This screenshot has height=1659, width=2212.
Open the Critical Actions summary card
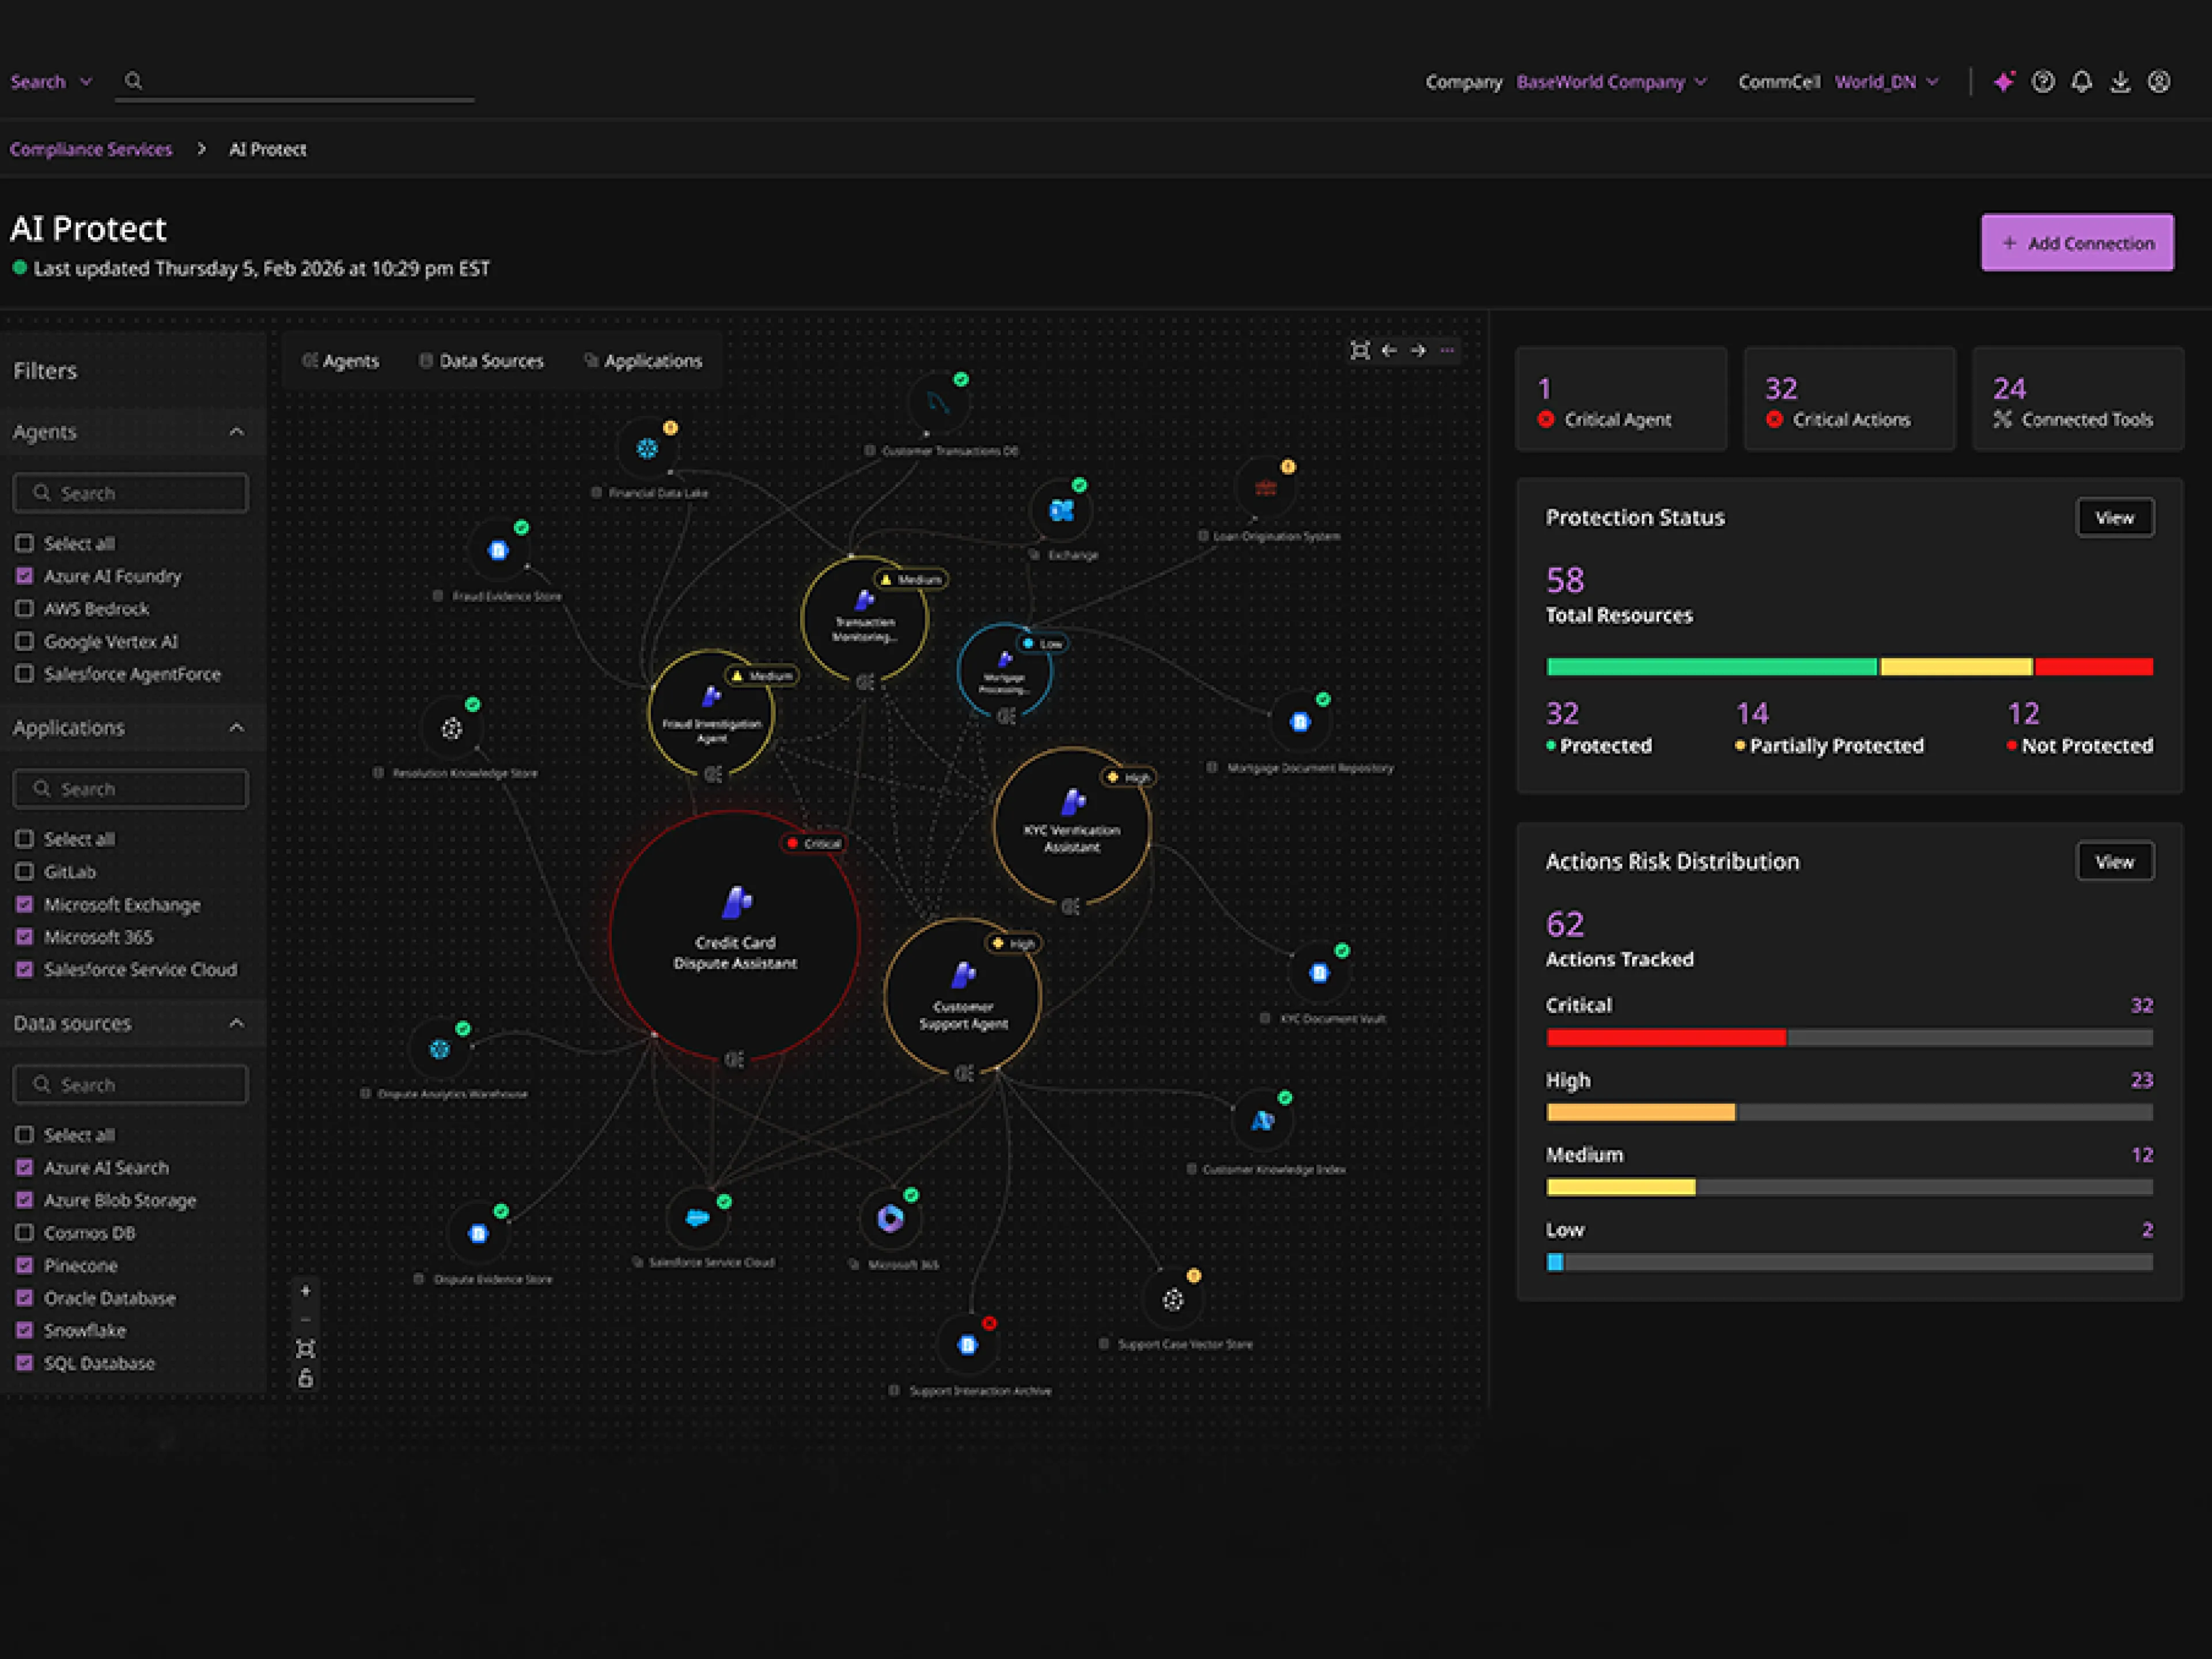tap(1849, 399)
